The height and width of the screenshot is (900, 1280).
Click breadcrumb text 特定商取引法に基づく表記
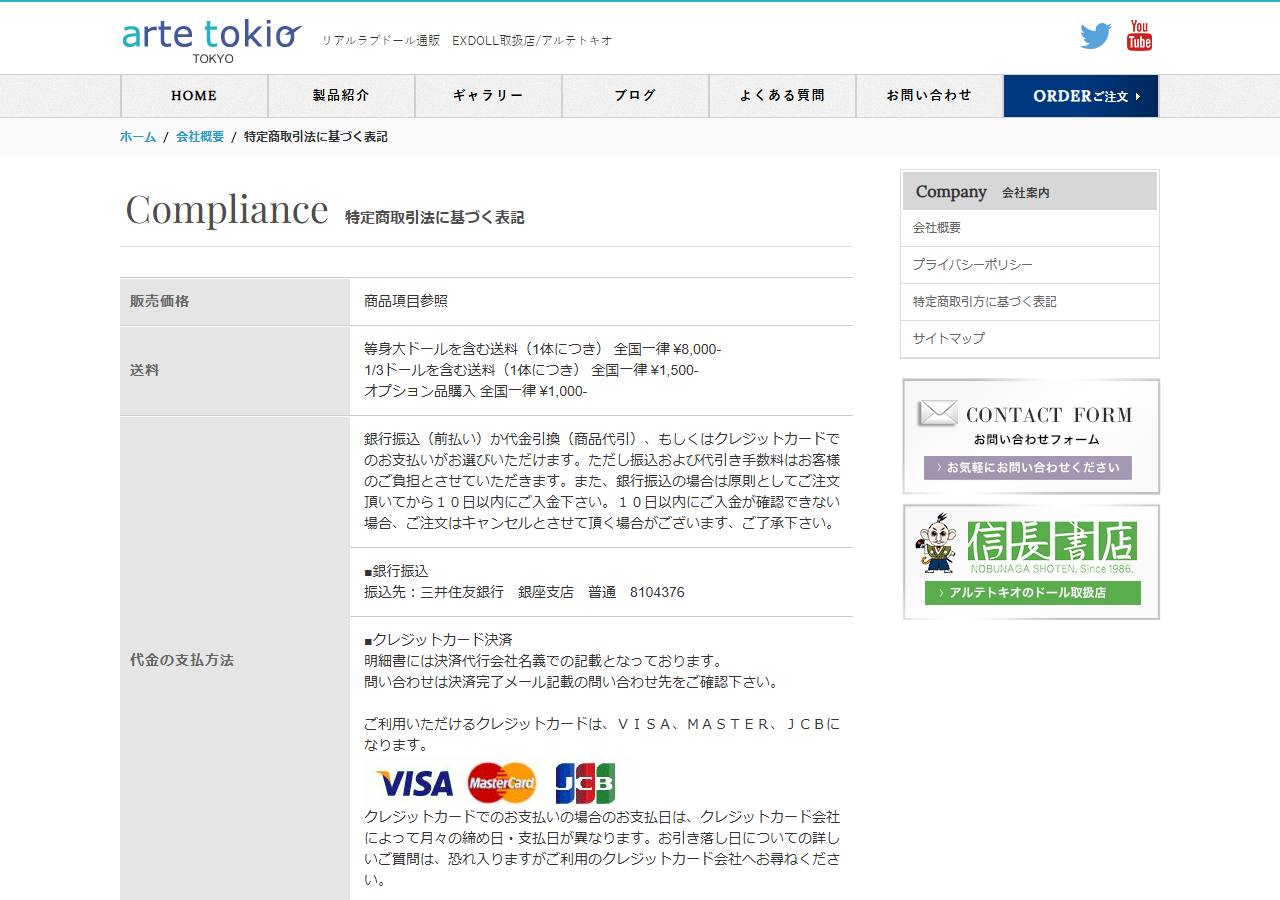click(316, 137)
